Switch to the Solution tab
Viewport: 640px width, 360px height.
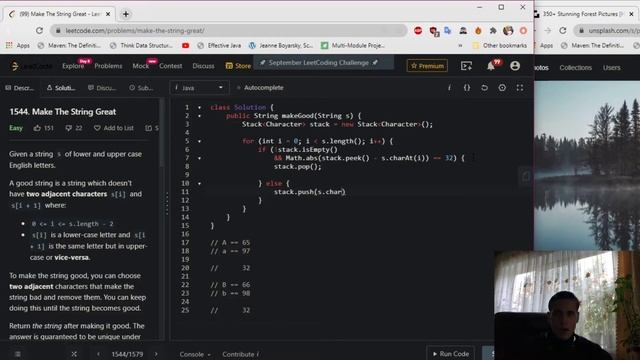point(61,88)
